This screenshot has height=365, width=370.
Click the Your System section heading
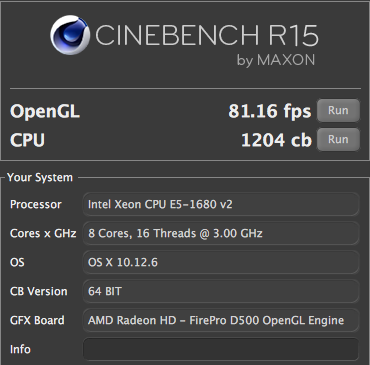(x=40, y=177)
